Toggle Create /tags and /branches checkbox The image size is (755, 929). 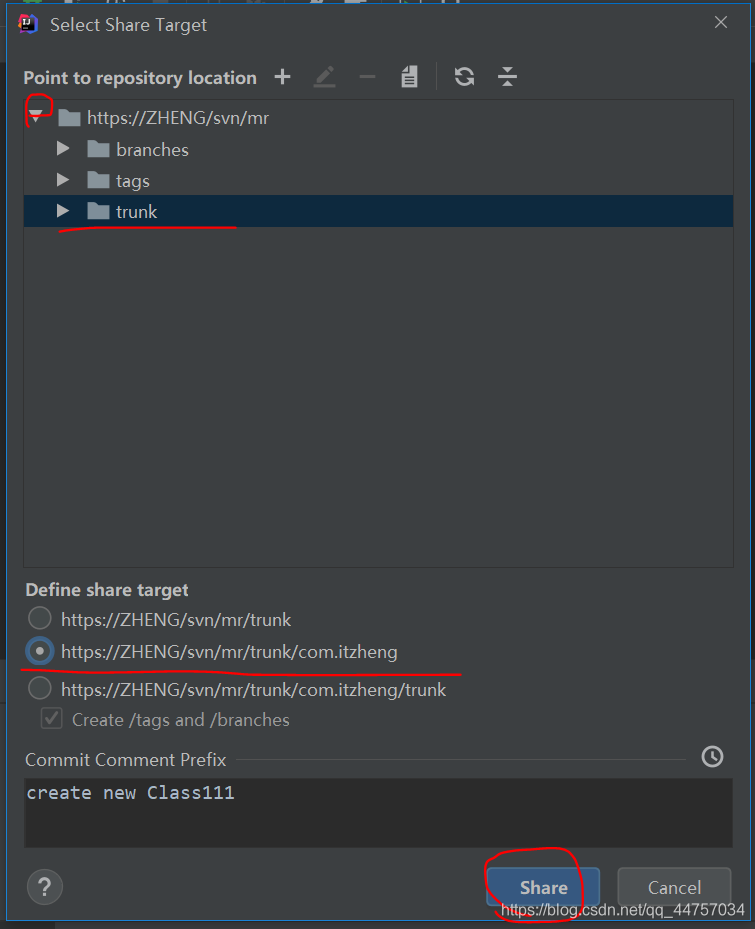click(51, 719)
